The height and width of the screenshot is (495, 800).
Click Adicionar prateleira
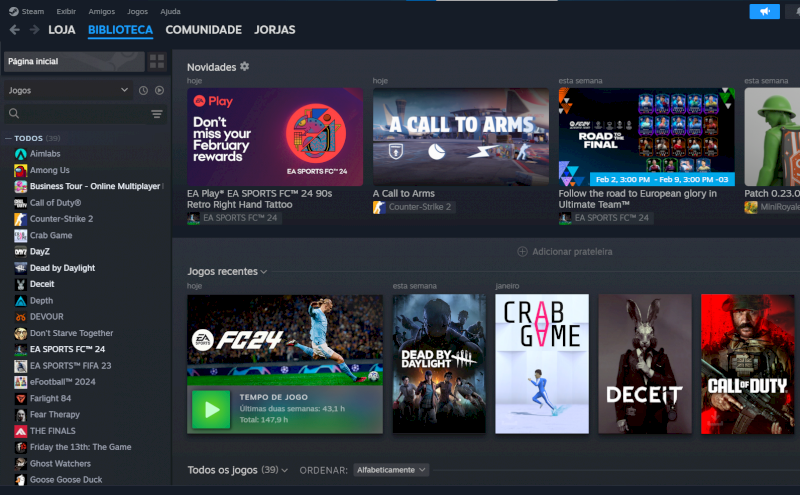click(x=565, y=252)
